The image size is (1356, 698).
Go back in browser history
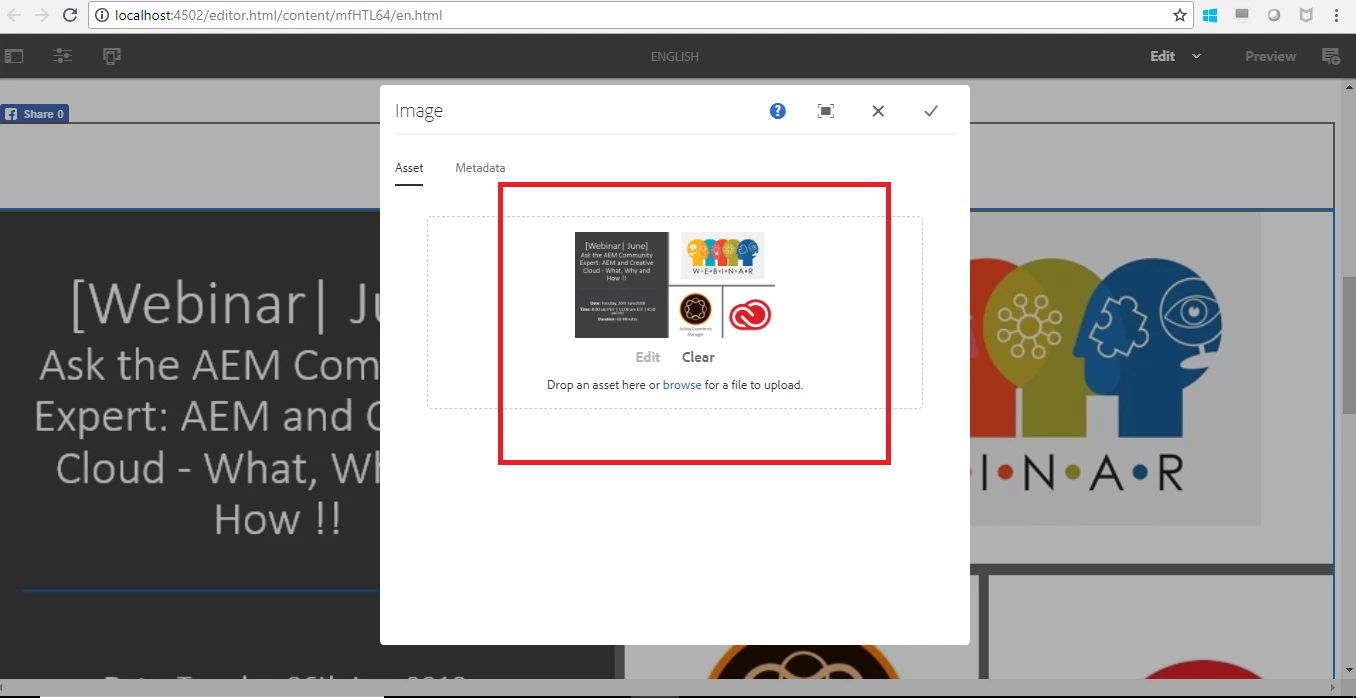pyautogui.click(x=14, y=15)
